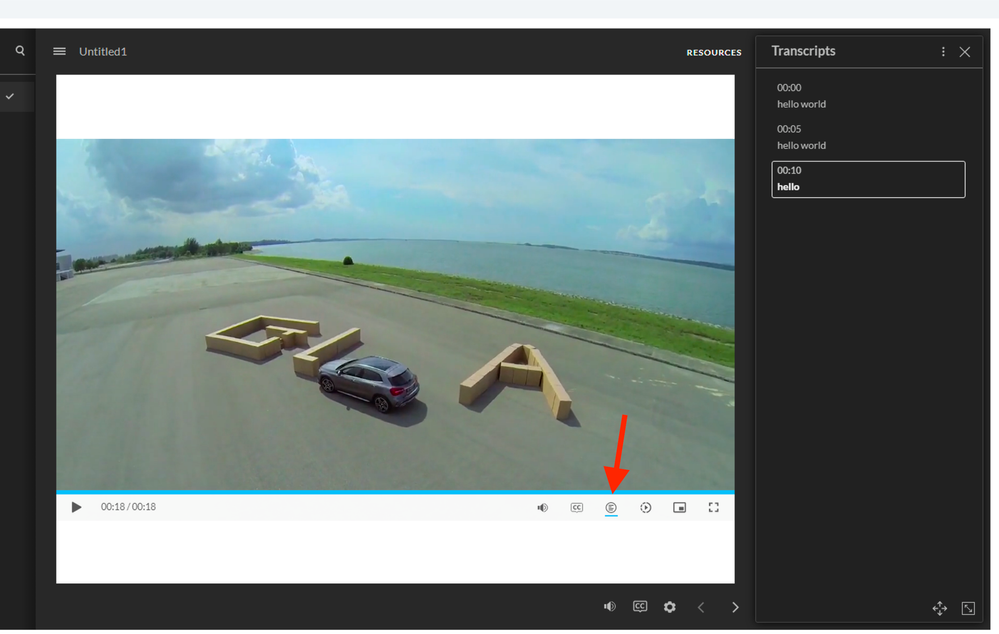This screenshot has width=999, height=634.
Task: Close the Transcripts panel
Action: click(x=965, y=52)
